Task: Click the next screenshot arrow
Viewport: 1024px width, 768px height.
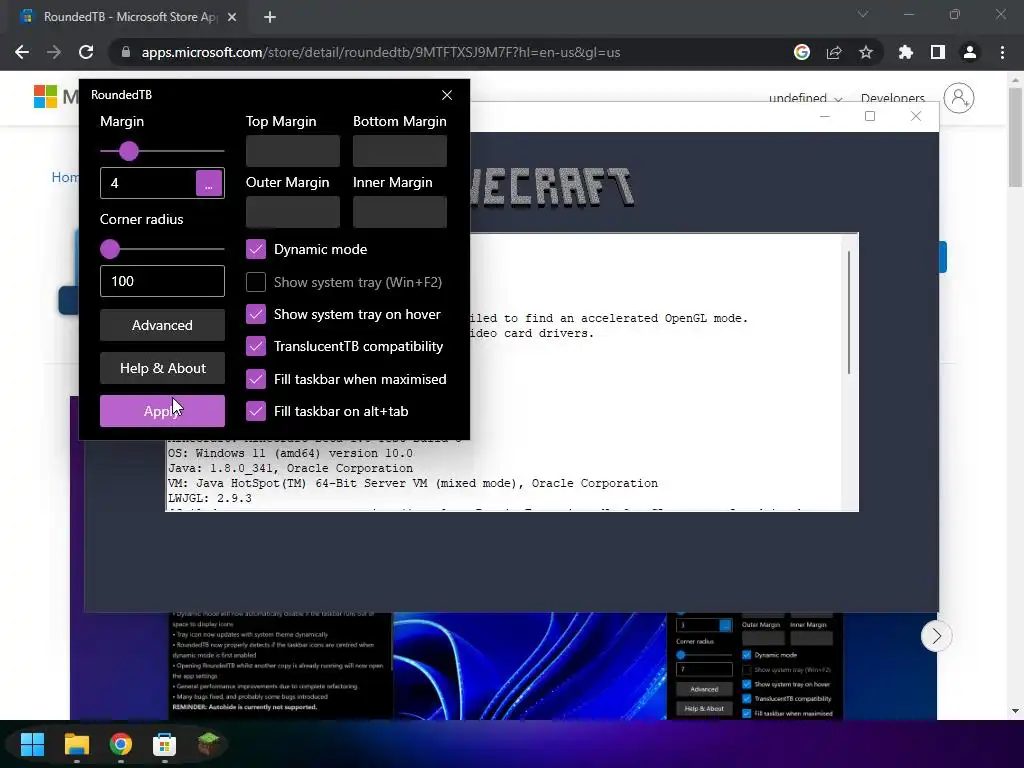Action: (936, 636)
